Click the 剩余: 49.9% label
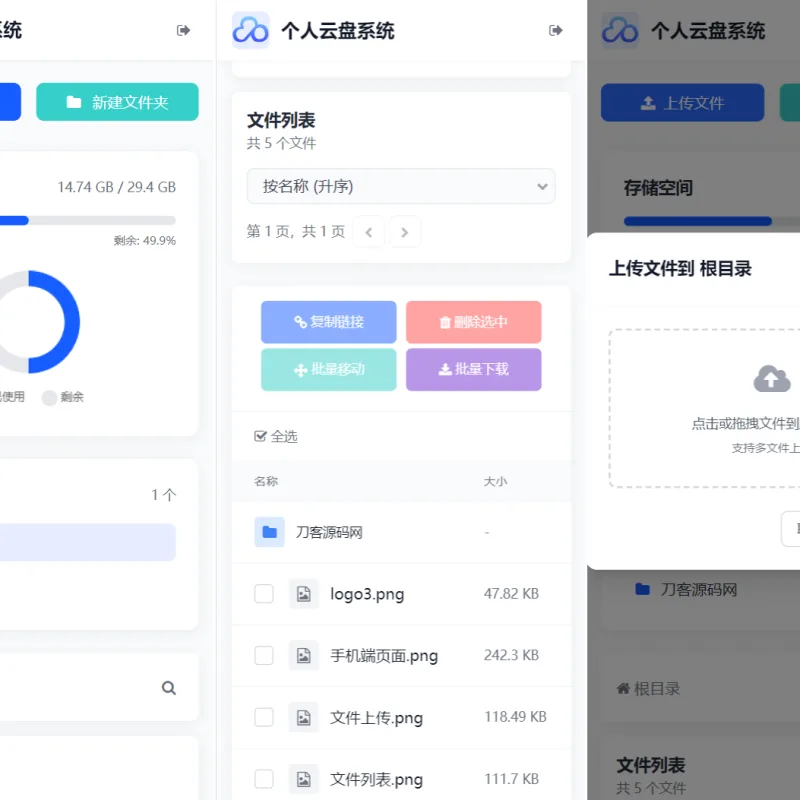The width and height of the screenshot is (800, 800). tap(144, 240)
